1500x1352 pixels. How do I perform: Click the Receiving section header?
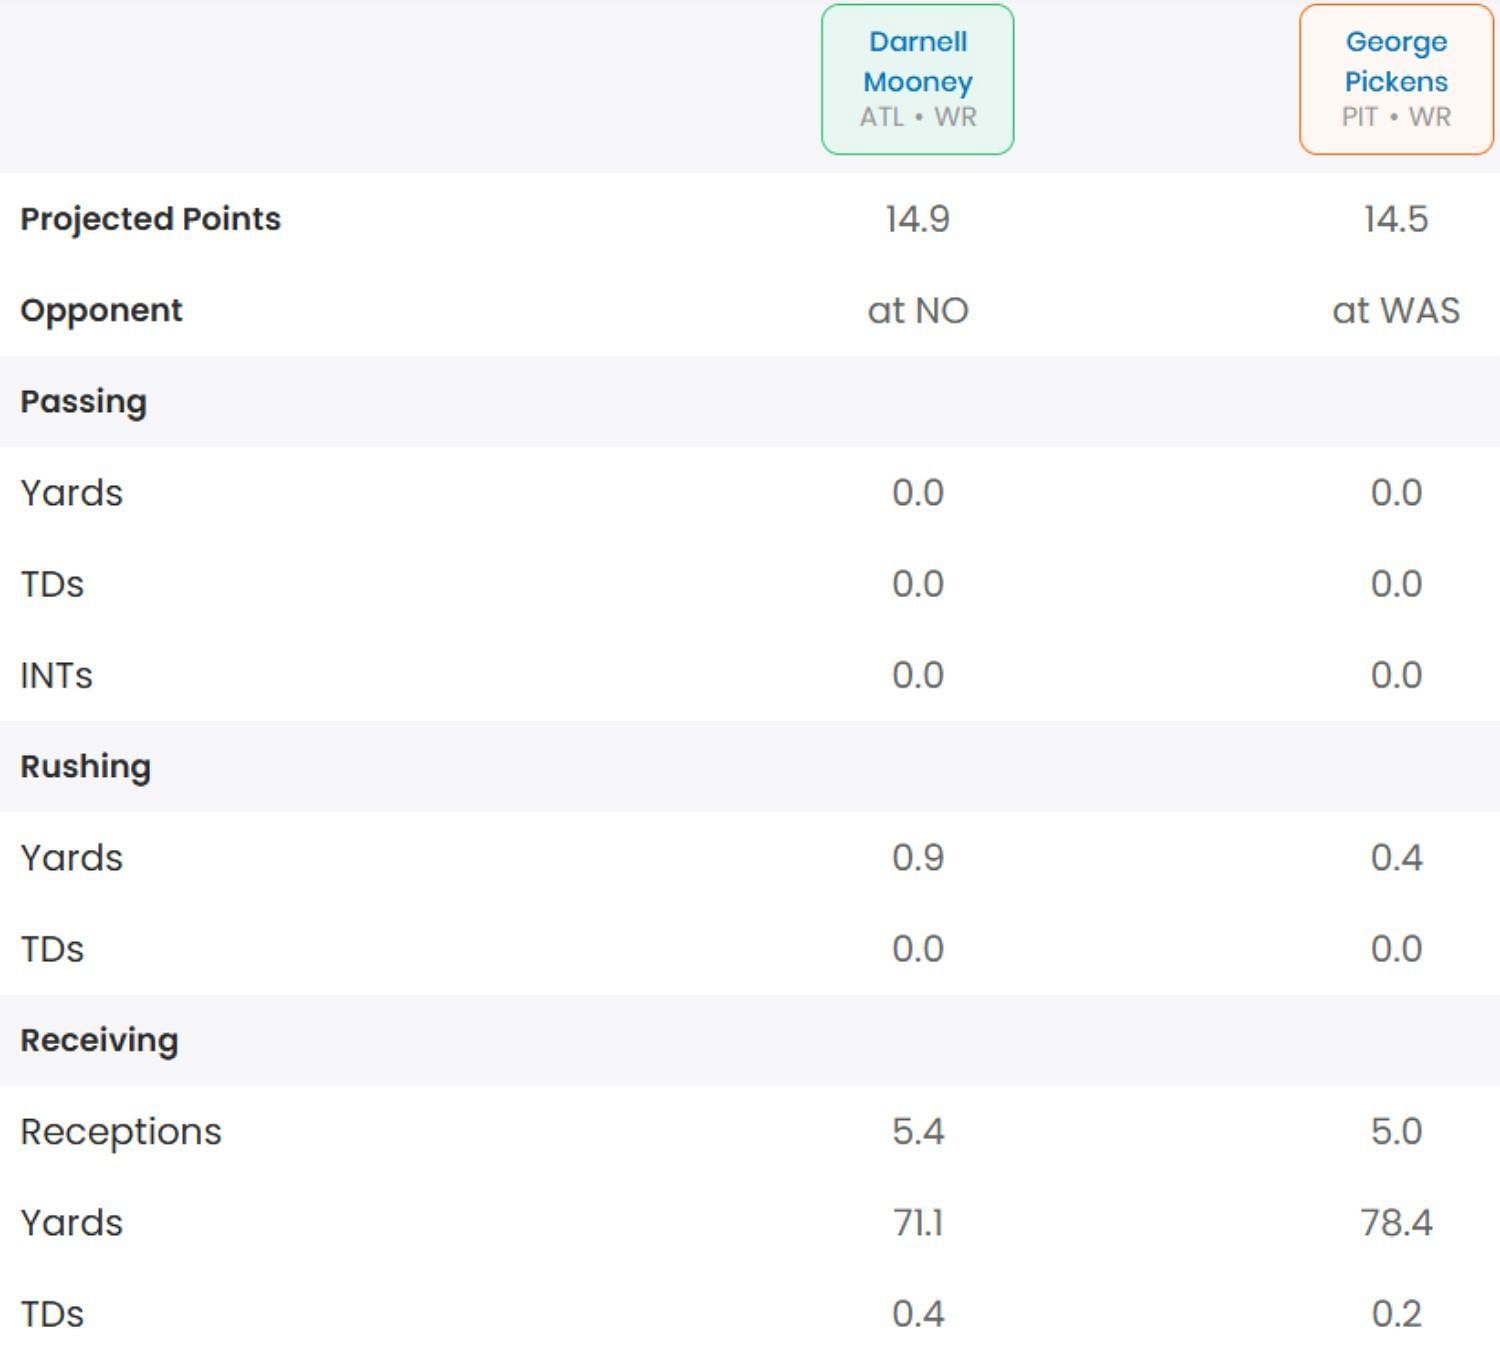click(x=99, y=1040)
